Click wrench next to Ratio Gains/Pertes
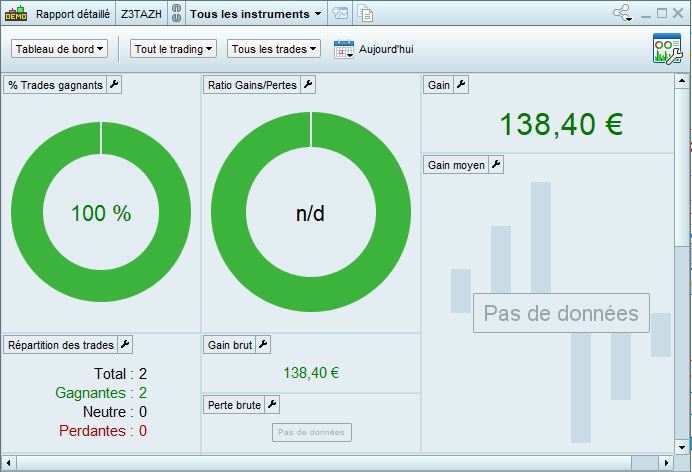The image size is (692, 472). pyautogui.click(x=308, y=84)
